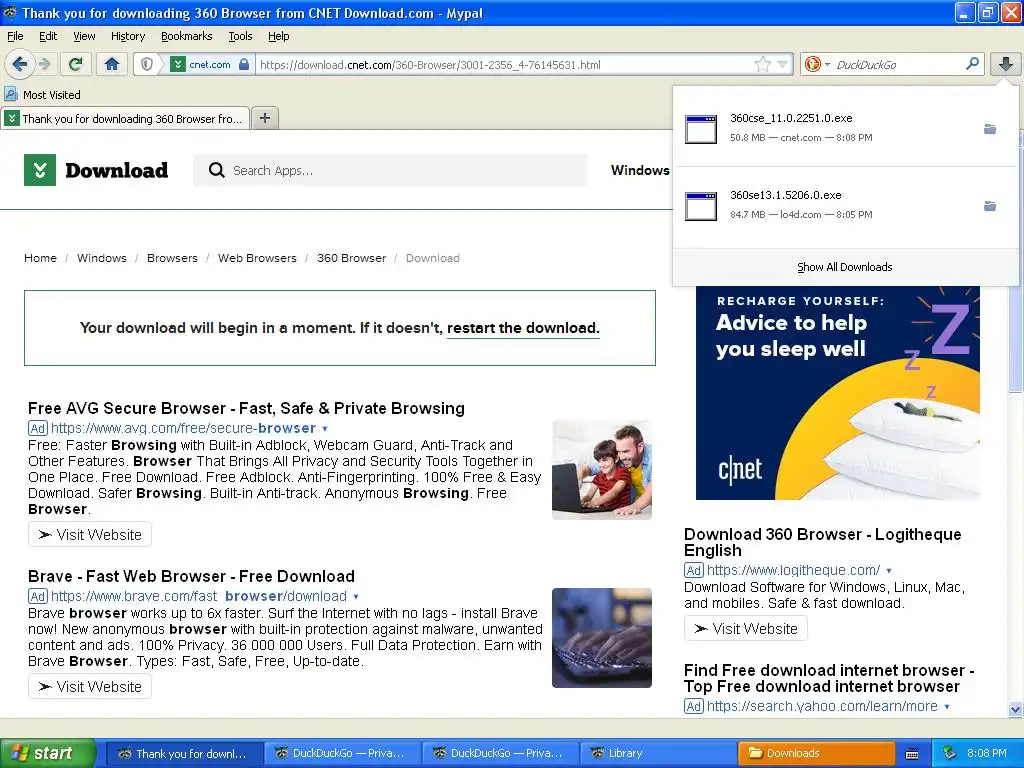Open DuckDuckGo search engine selector
This screenshot has width=1024, height=768.
(x=816, y=64)
